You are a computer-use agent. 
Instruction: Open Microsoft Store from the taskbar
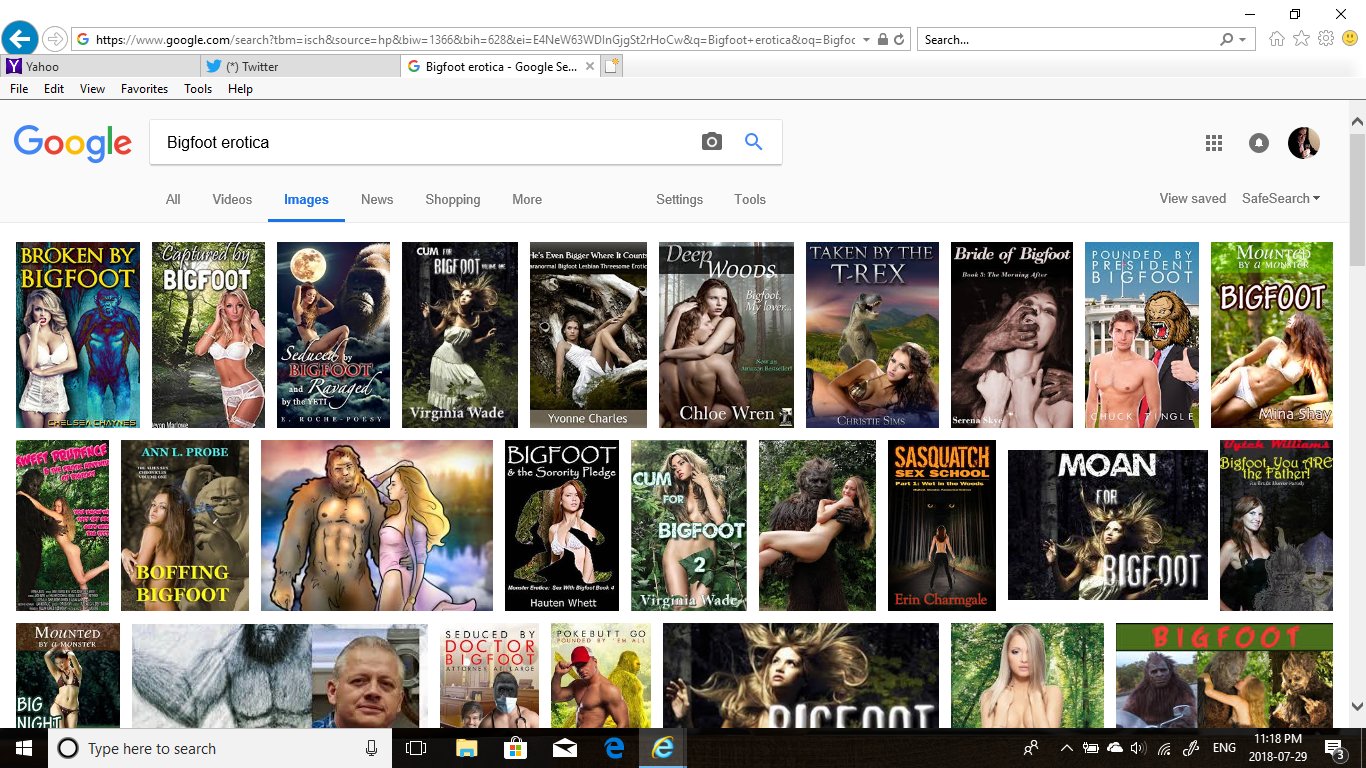coord(515,748)
